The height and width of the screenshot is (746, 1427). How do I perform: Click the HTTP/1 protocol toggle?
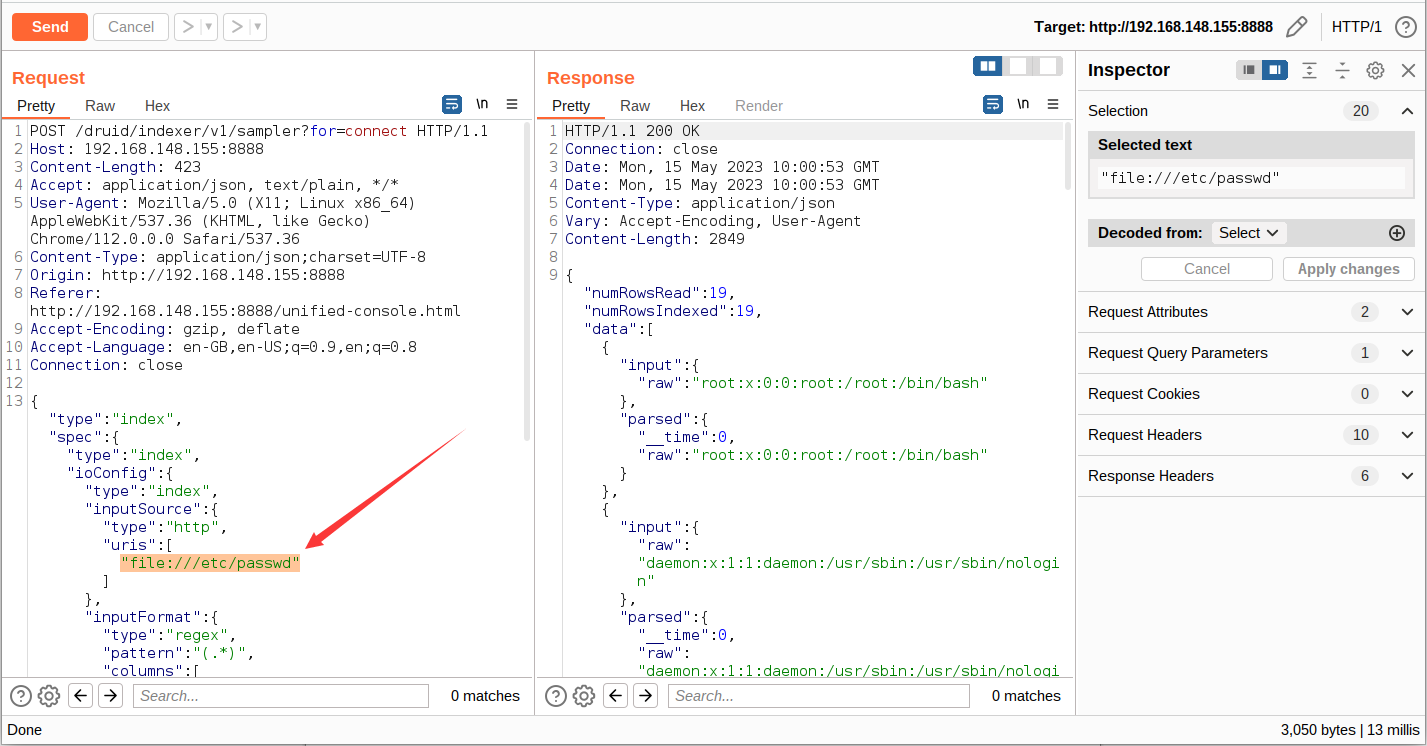(1357, 27)
